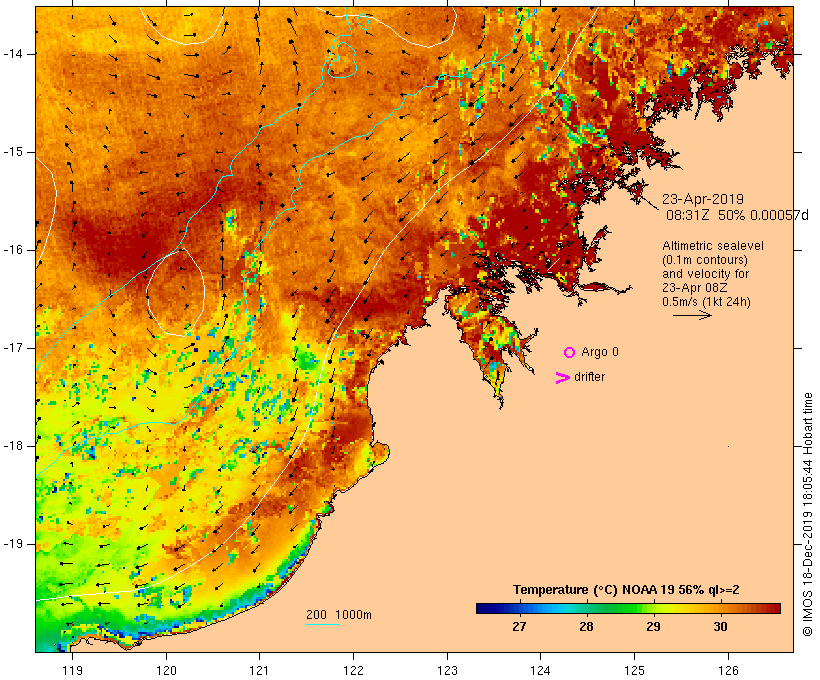Click the IMOS copyright timestamp text

tap(807, 515)
